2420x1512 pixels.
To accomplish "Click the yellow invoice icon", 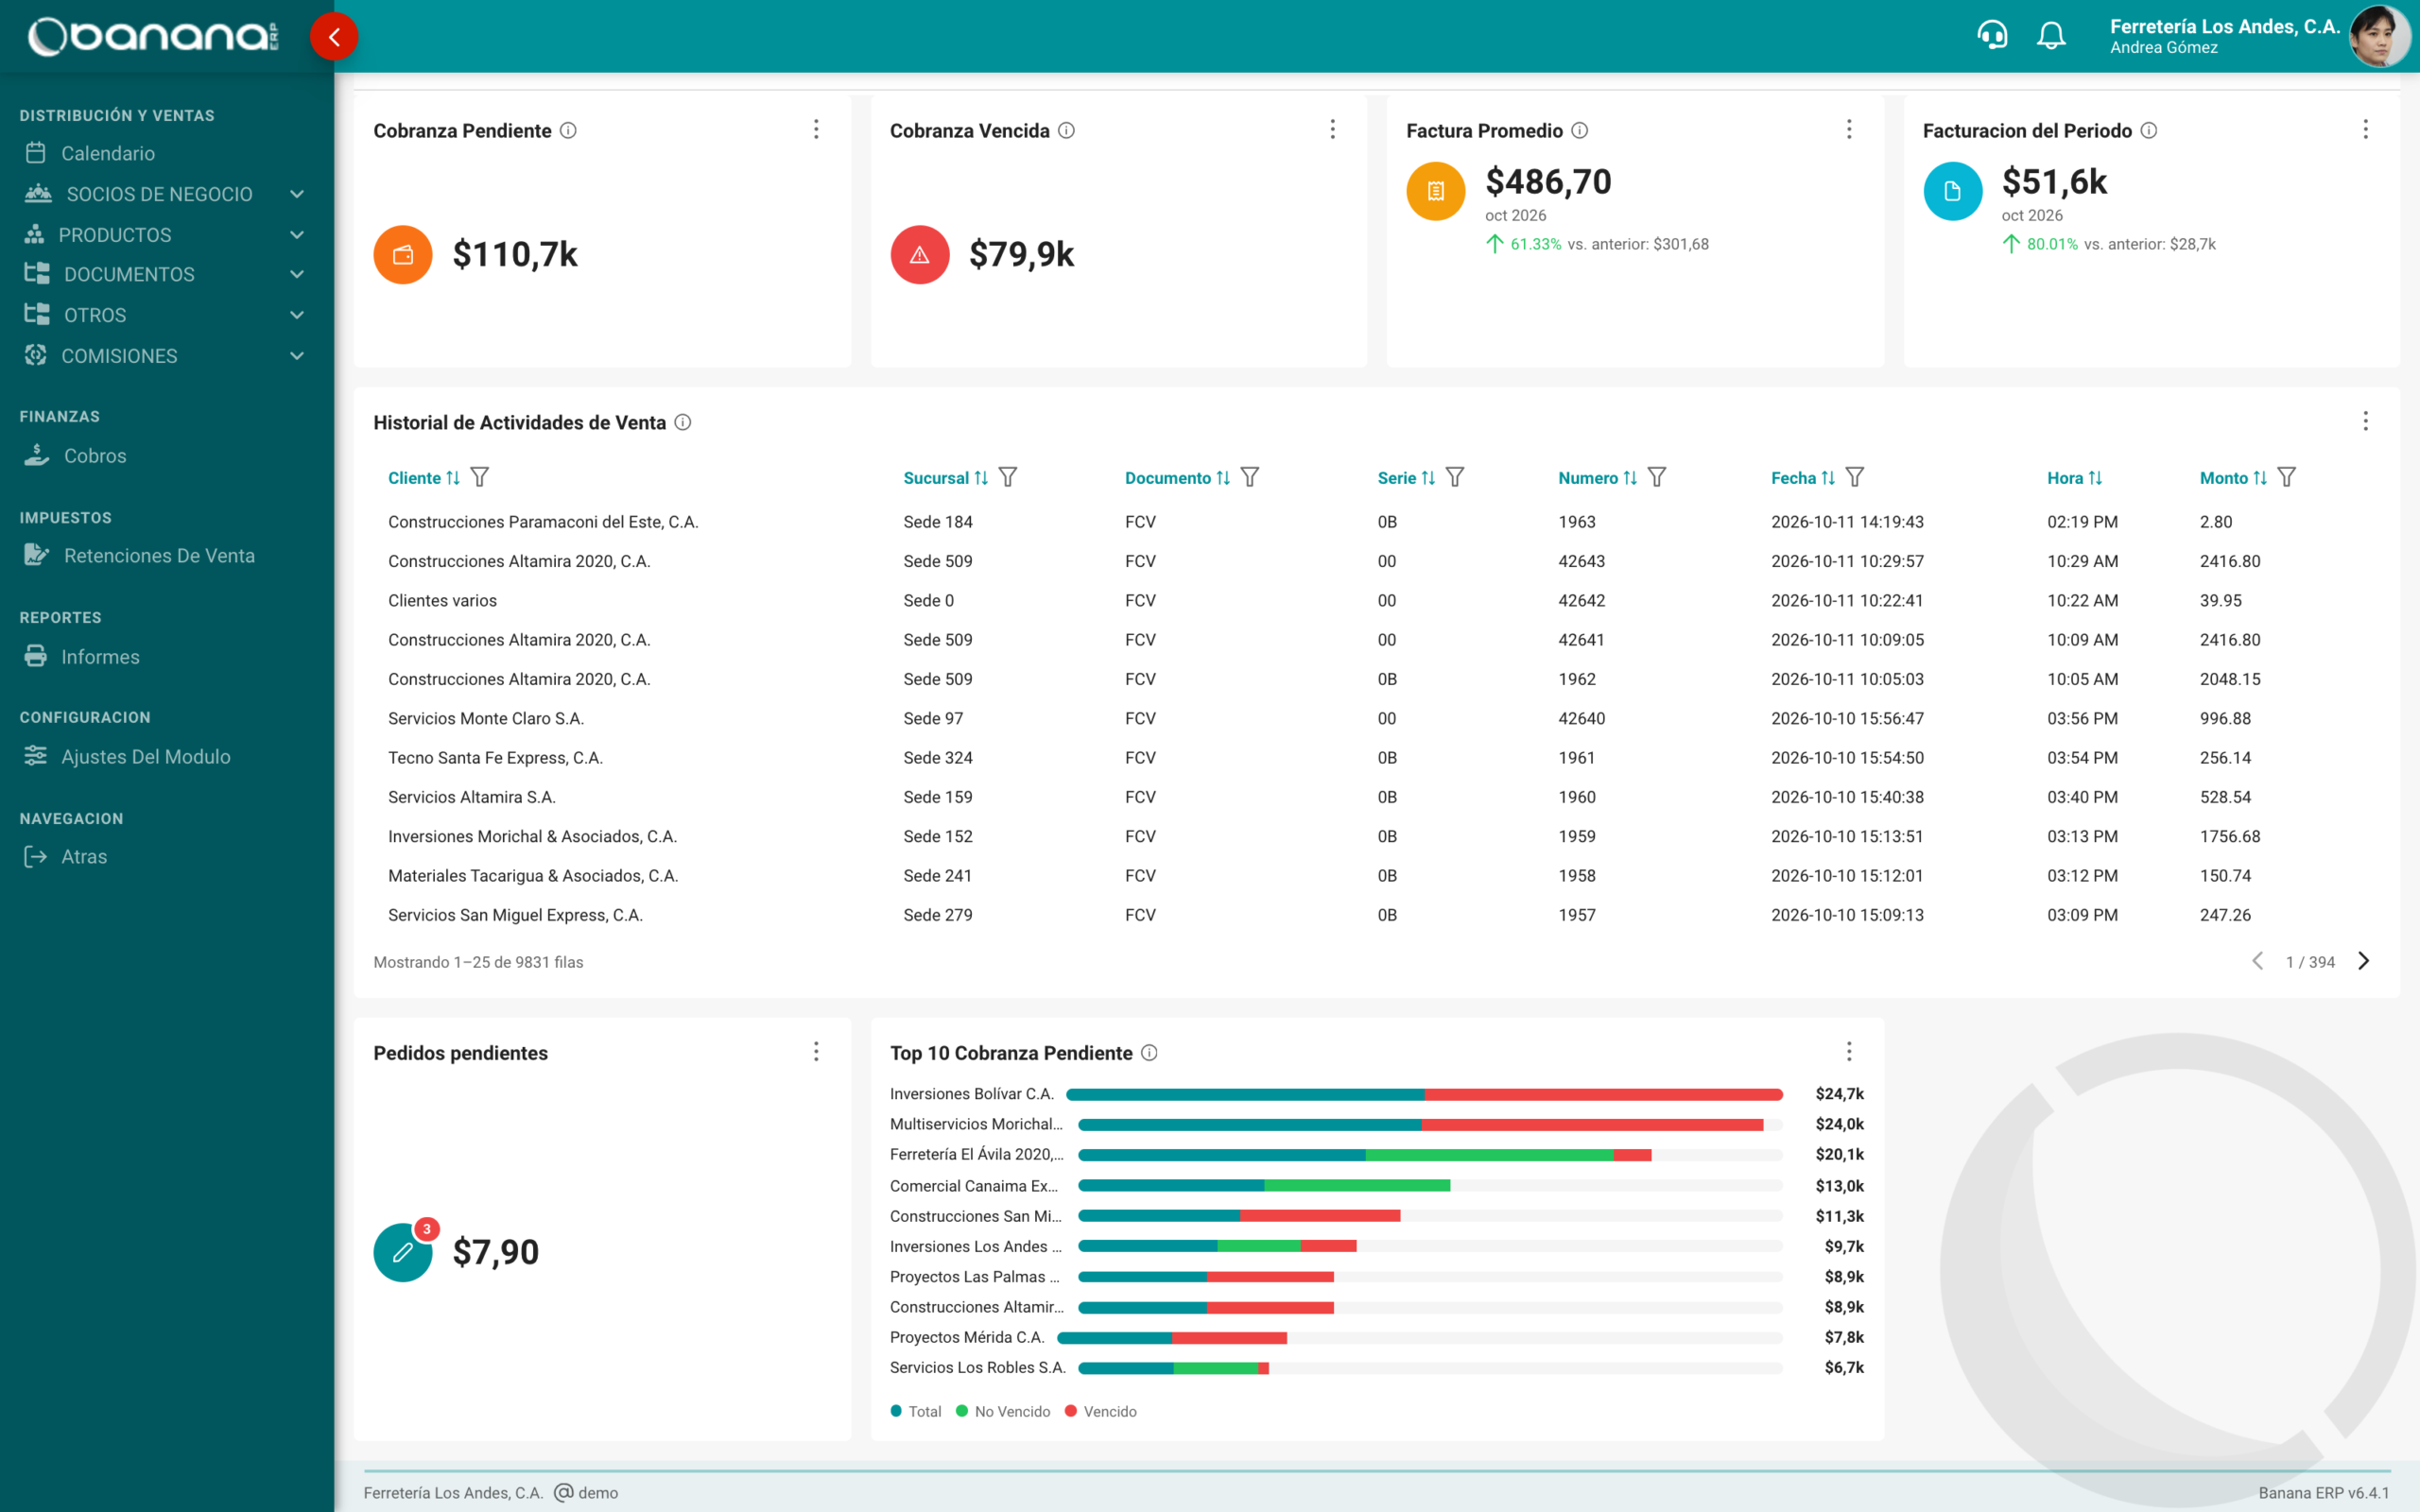I will tap(1435, 191).
